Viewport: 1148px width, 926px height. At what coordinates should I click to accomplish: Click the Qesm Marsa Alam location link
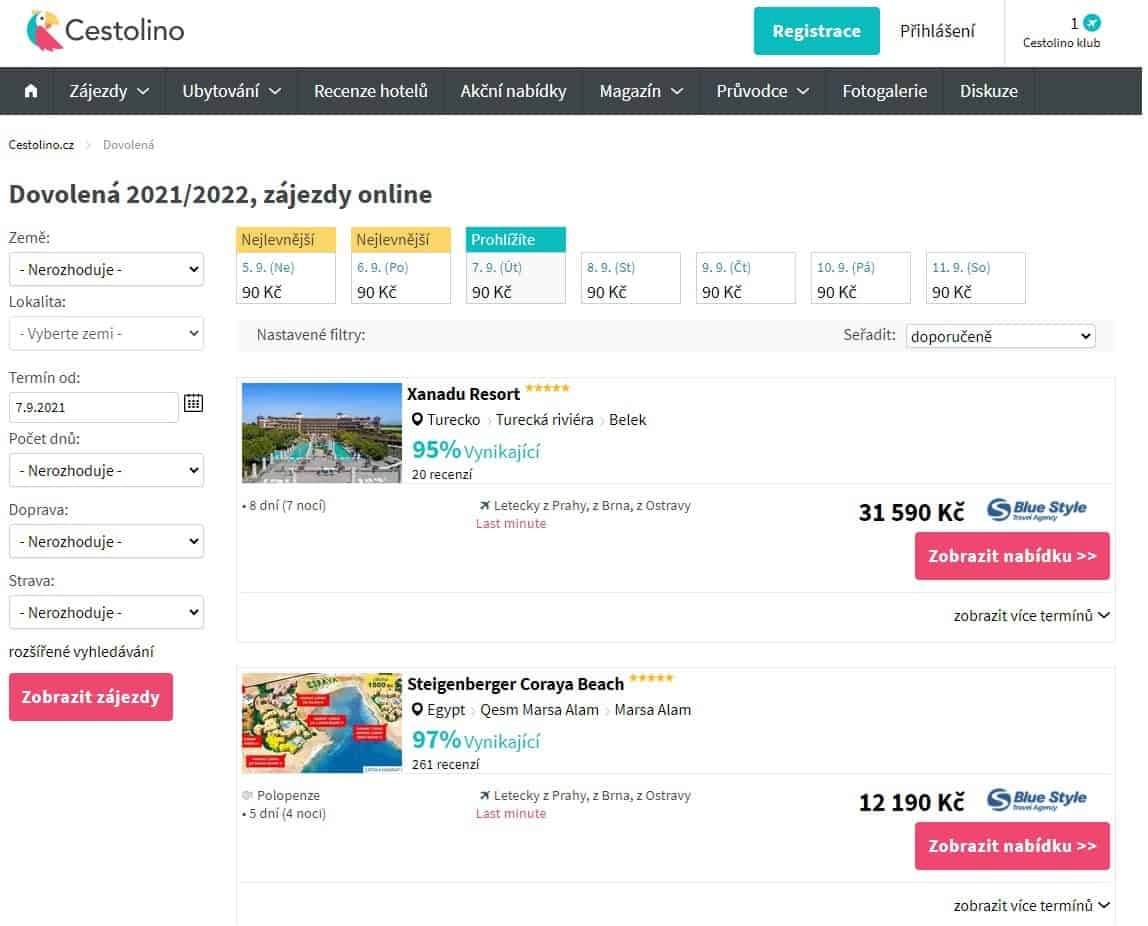point(539,710)
